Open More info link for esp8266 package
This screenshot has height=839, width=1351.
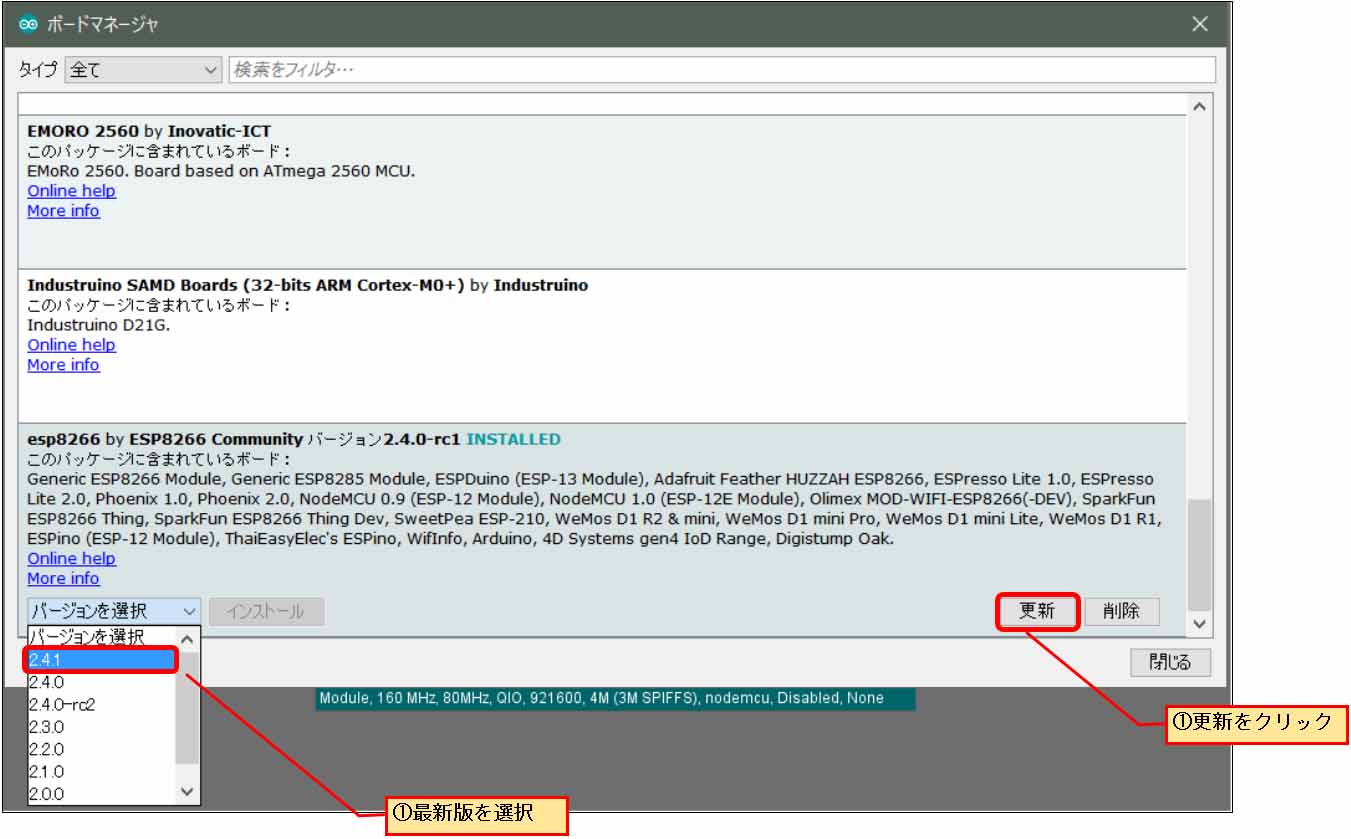coord(63,579)
